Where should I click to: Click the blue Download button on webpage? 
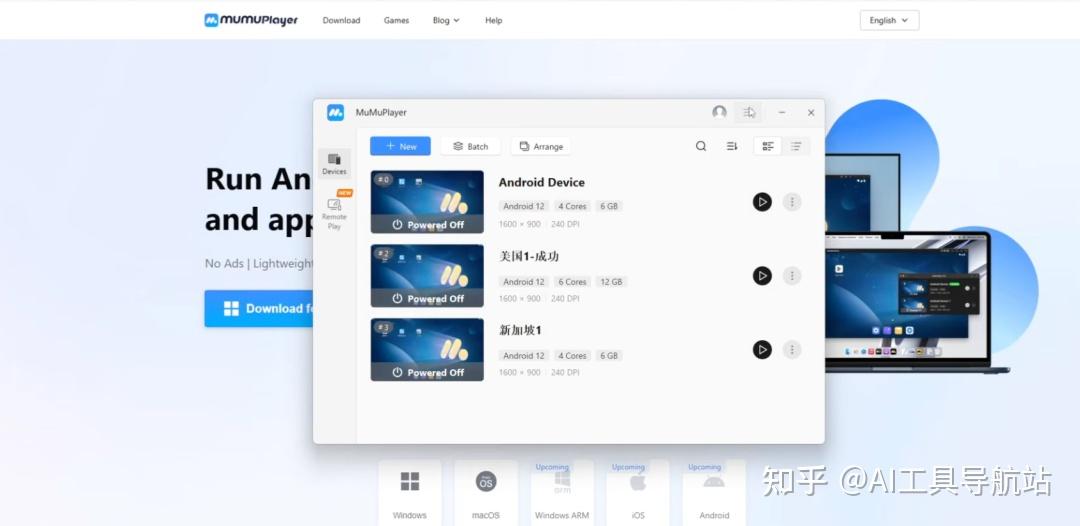click(x=259, y=308)
